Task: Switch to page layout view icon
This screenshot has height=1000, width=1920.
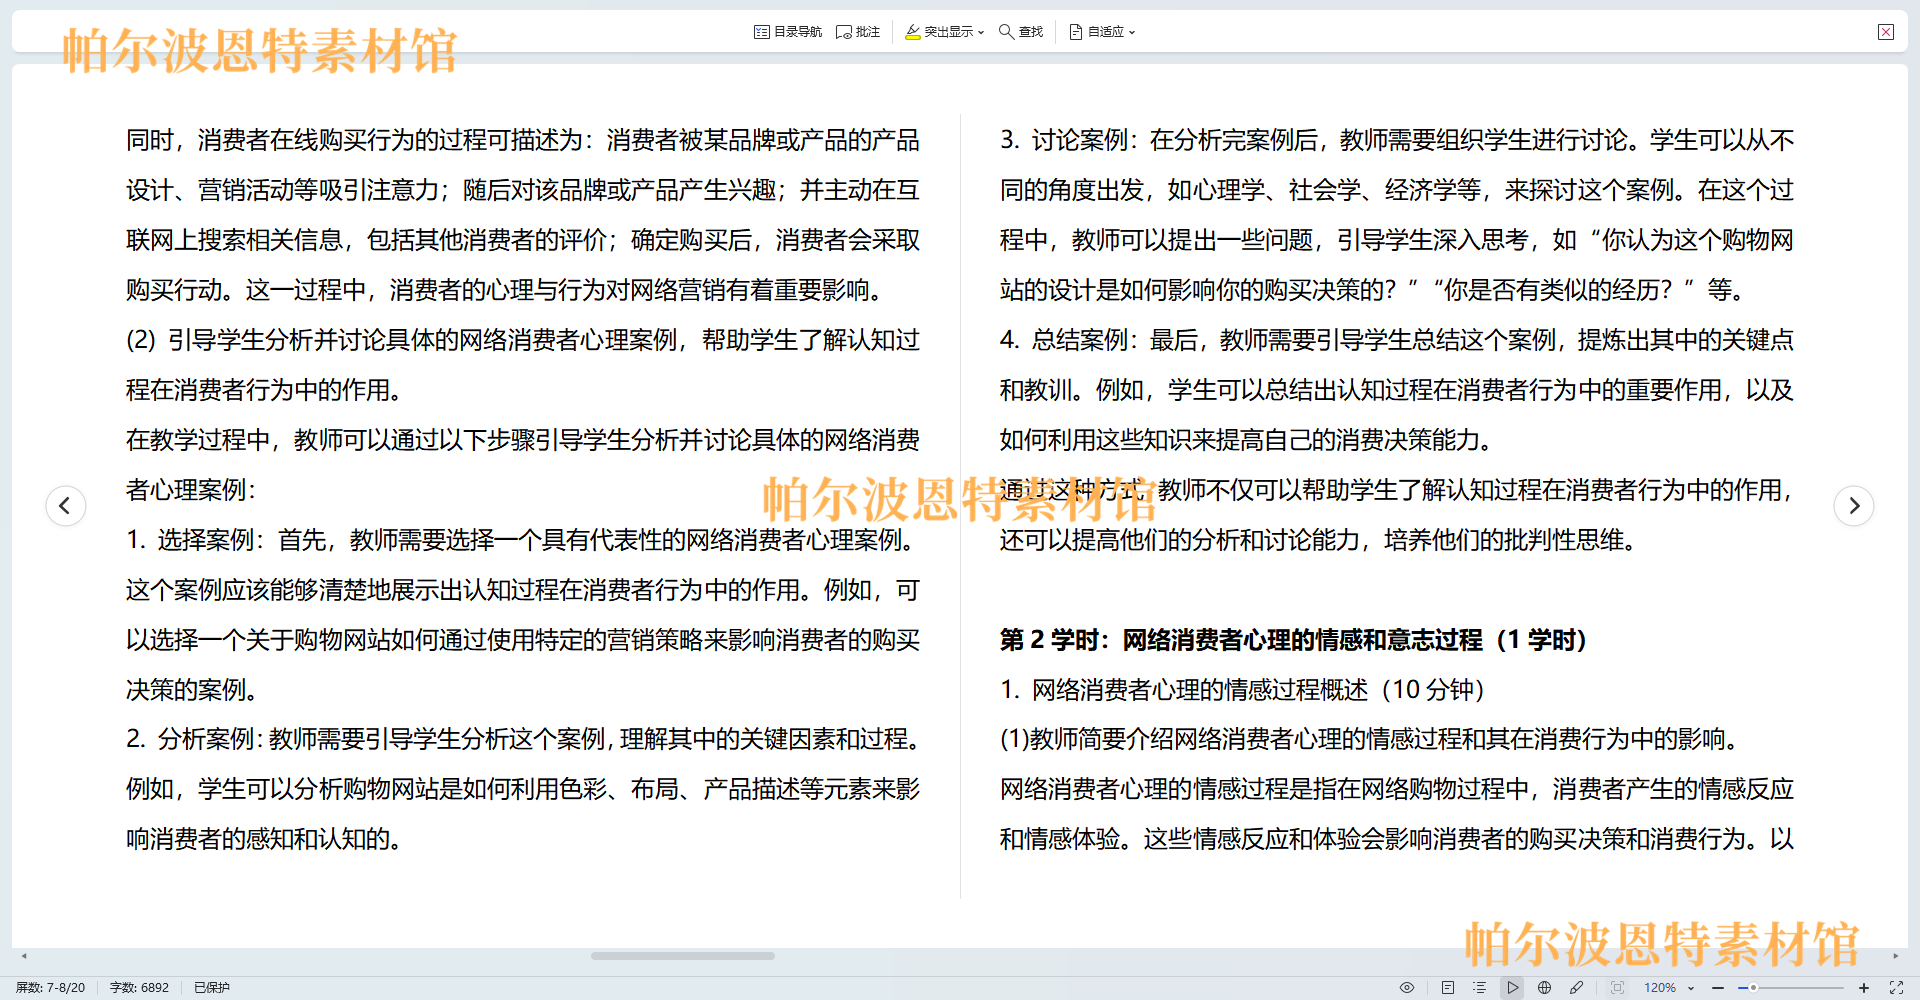Action: 1448,987
